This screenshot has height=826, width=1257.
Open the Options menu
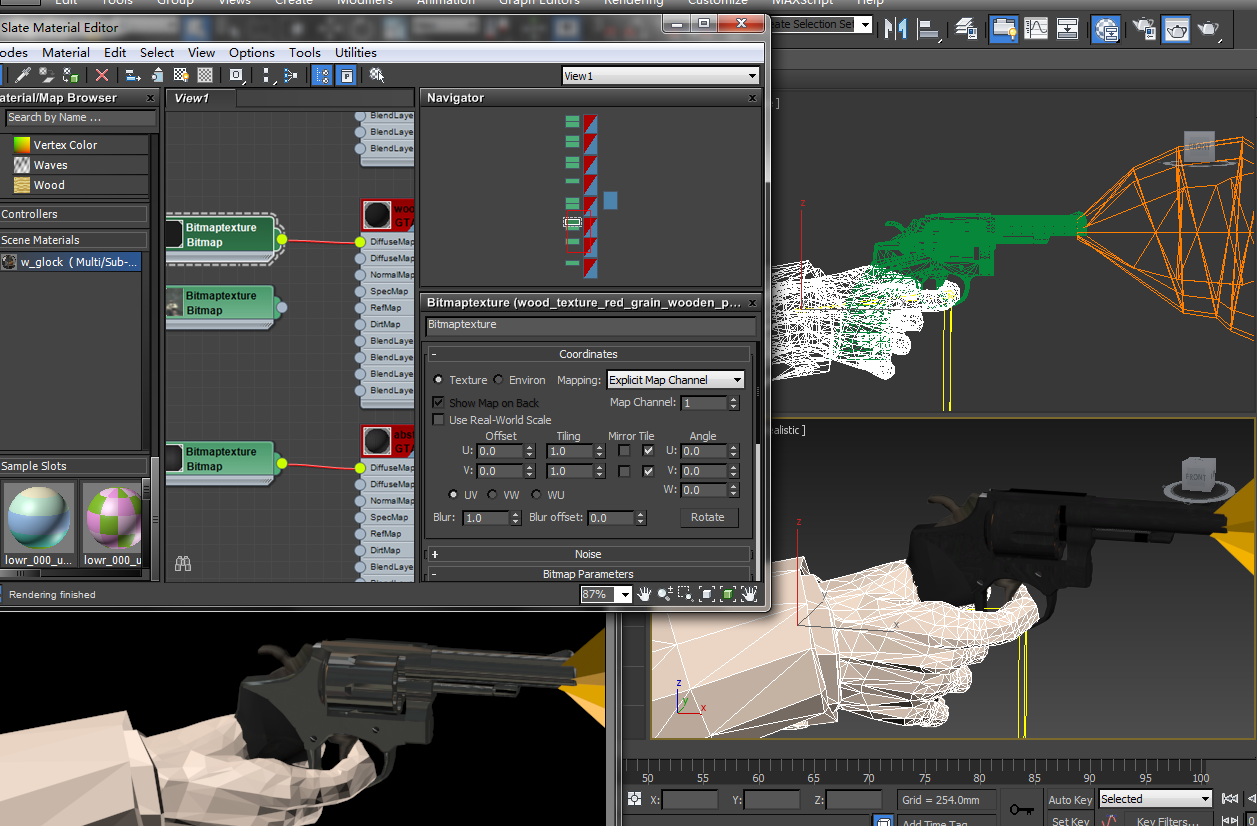[252, 53]
